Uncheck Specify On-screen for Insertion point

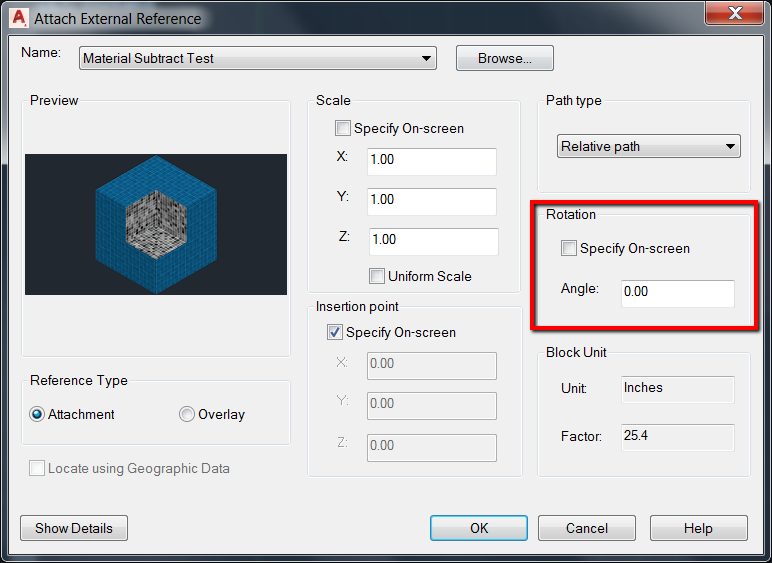point(336,332)
